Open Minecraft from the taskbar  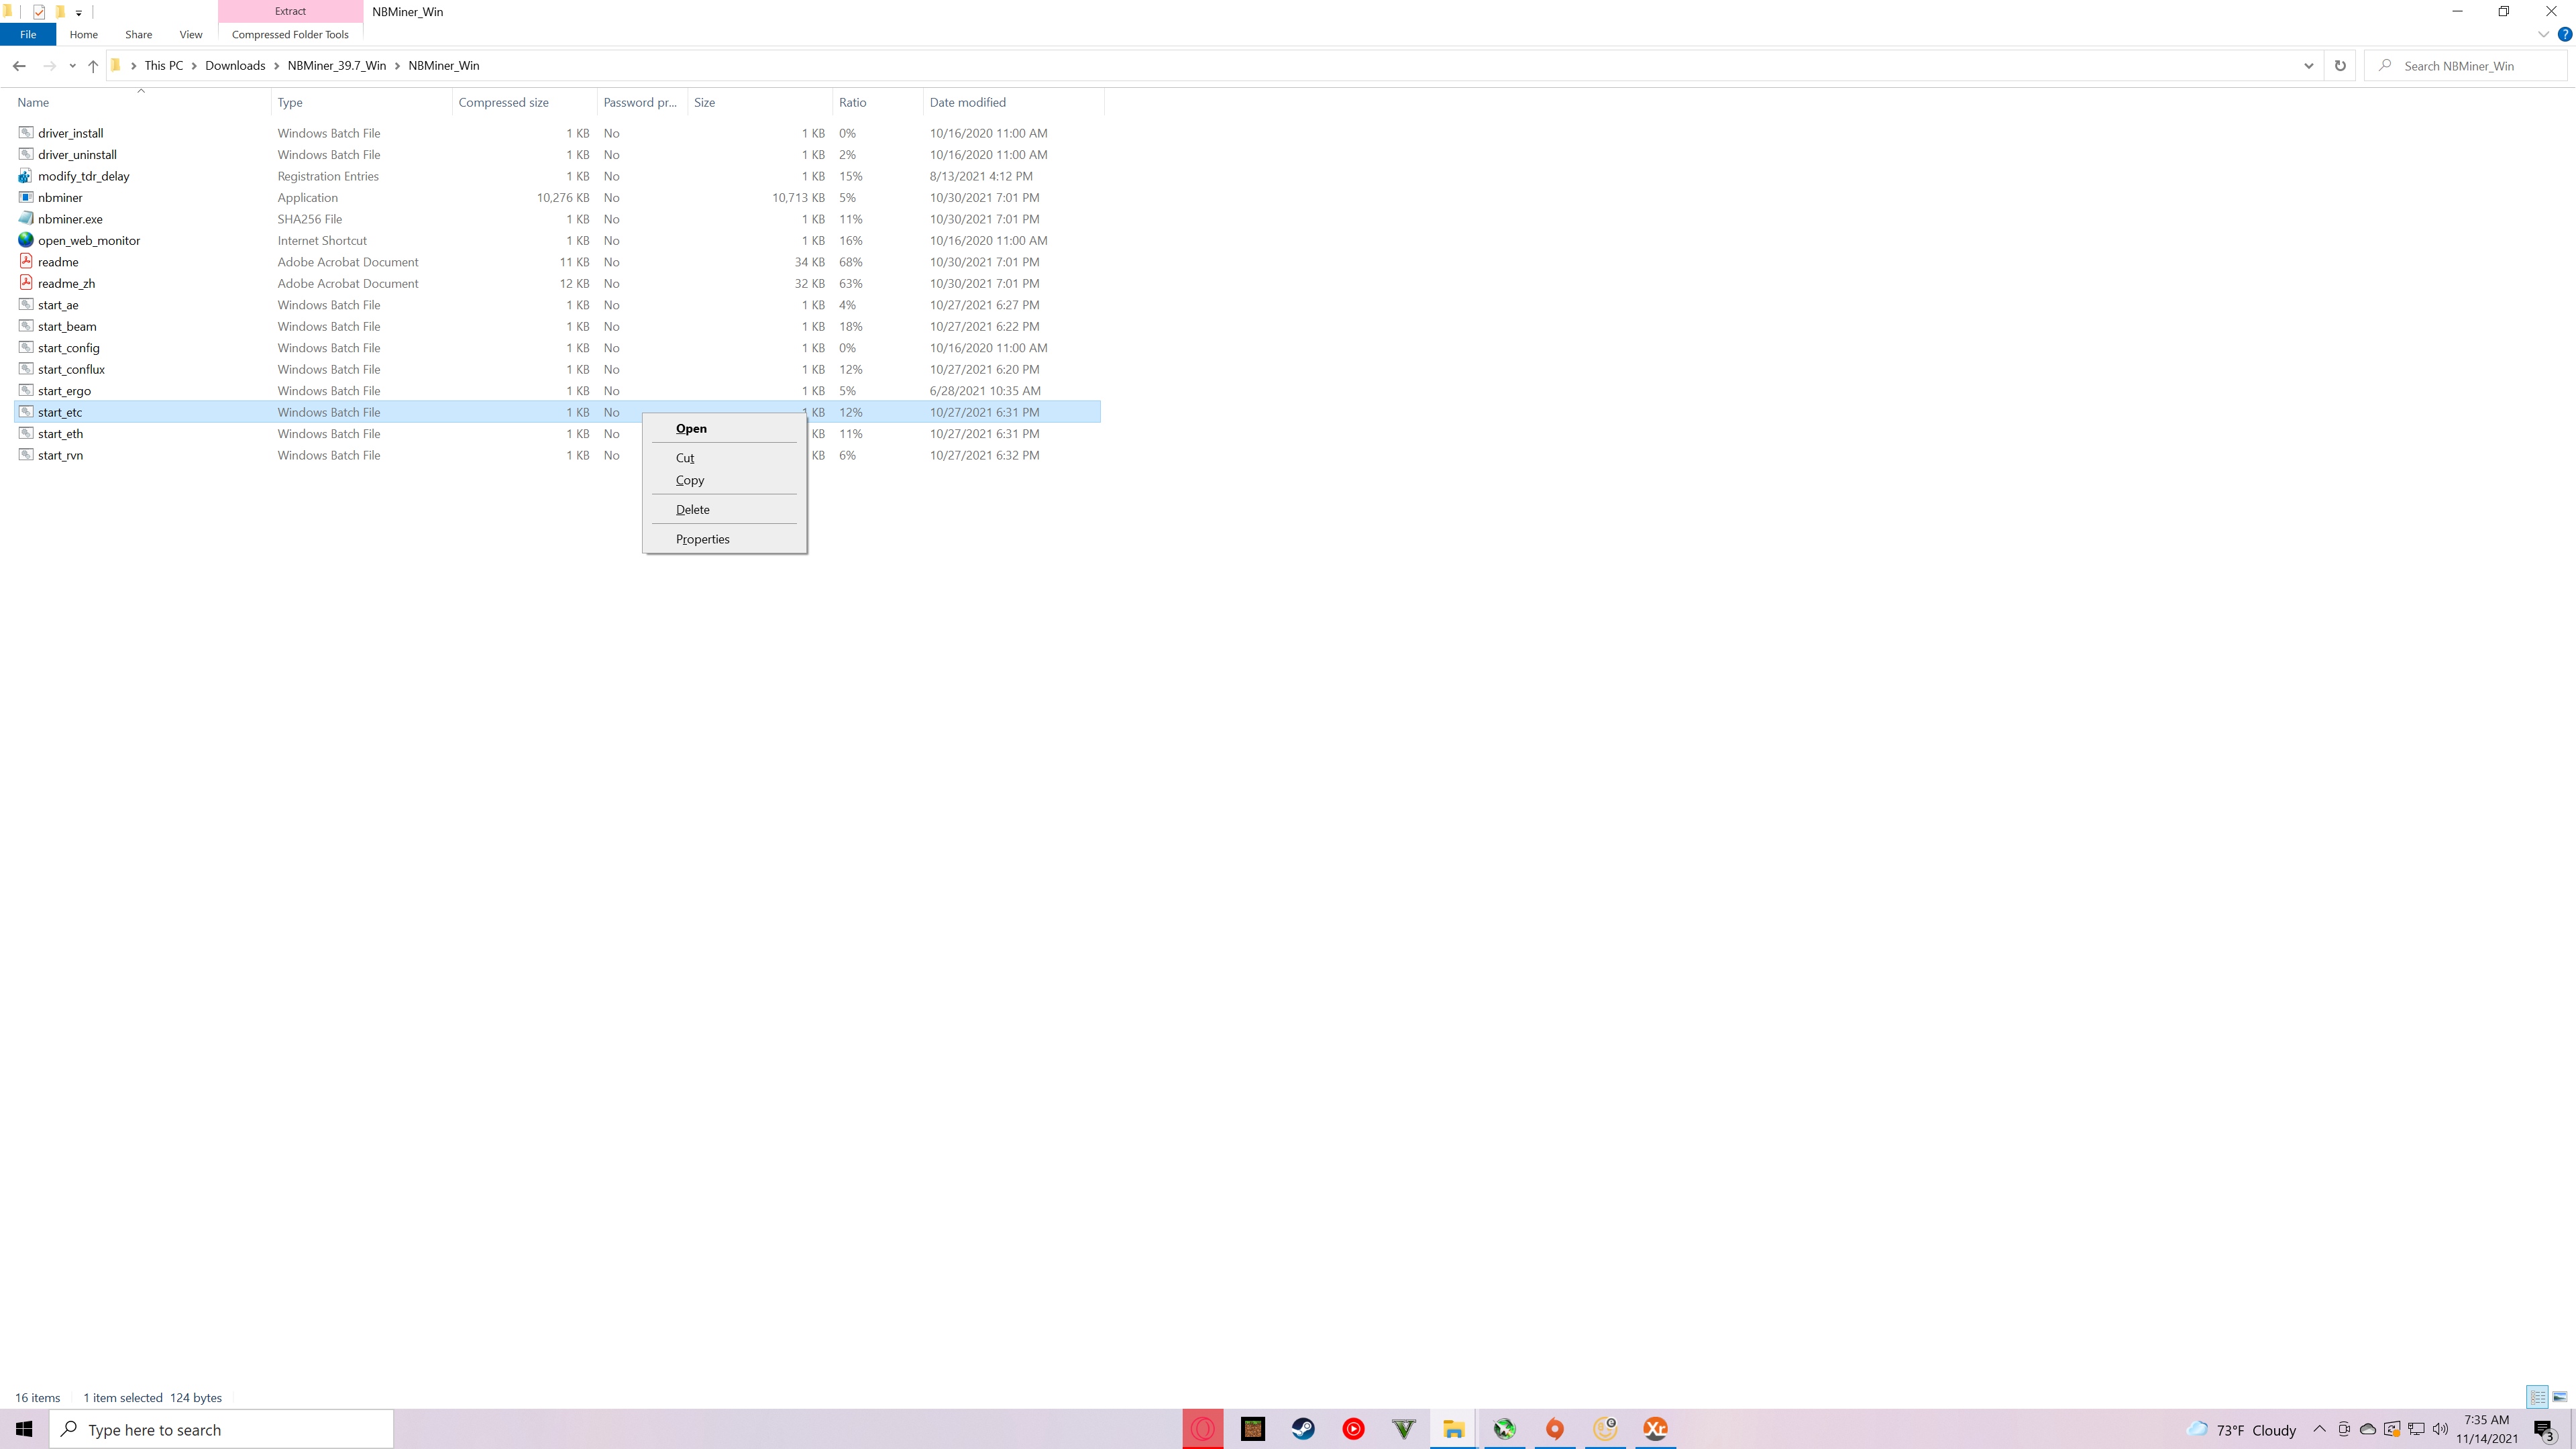[1253, 1429]
